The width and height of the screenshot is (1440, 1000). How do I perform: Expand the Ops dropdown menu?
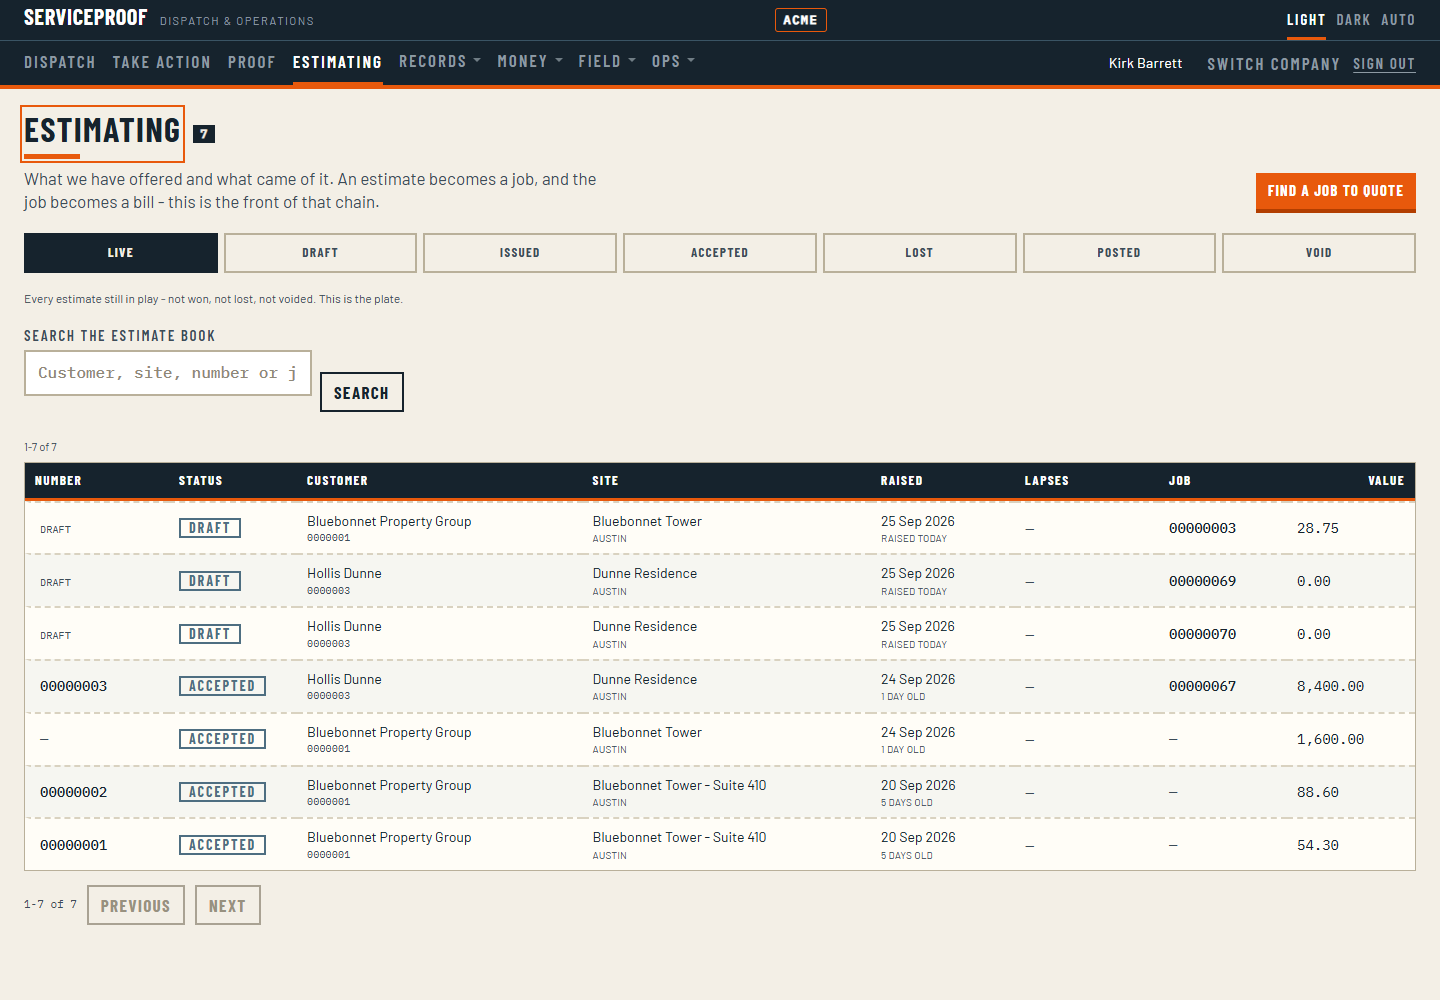click(673, 62)
